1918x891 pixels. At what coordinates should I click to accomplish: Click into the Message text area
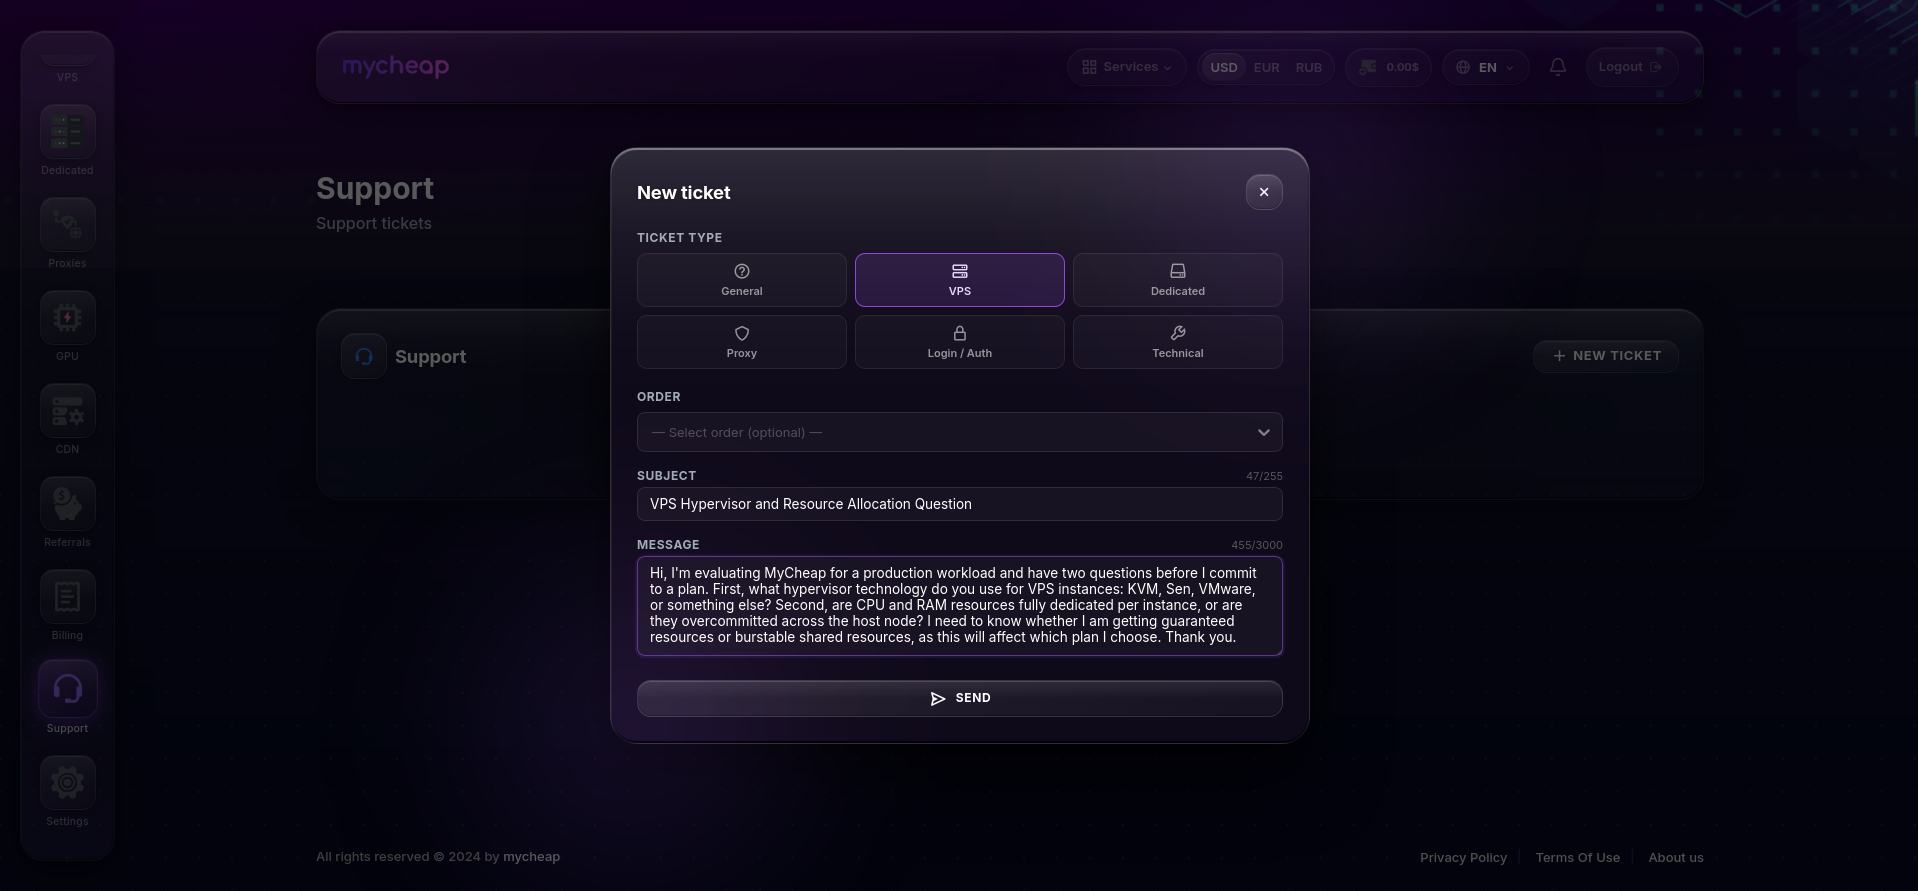pos(960,606)
